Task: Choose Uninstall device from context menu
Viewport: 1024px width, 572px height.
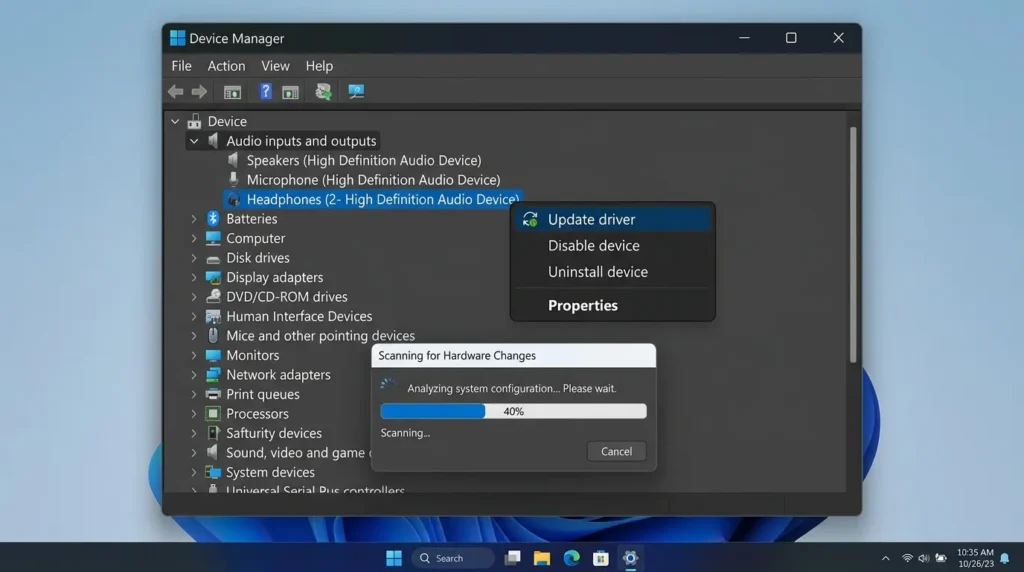Action: 613,272
